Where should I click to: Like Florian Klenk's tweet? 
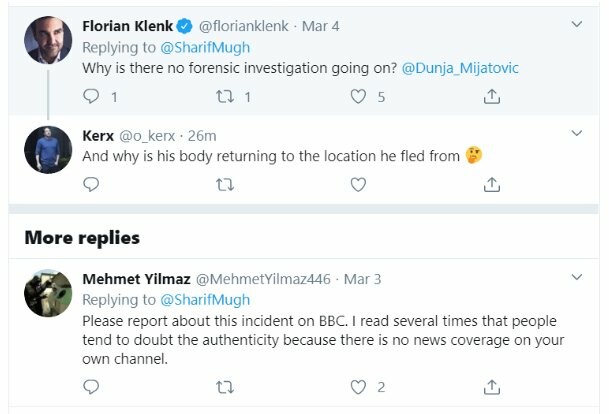(x=358, y=96)
